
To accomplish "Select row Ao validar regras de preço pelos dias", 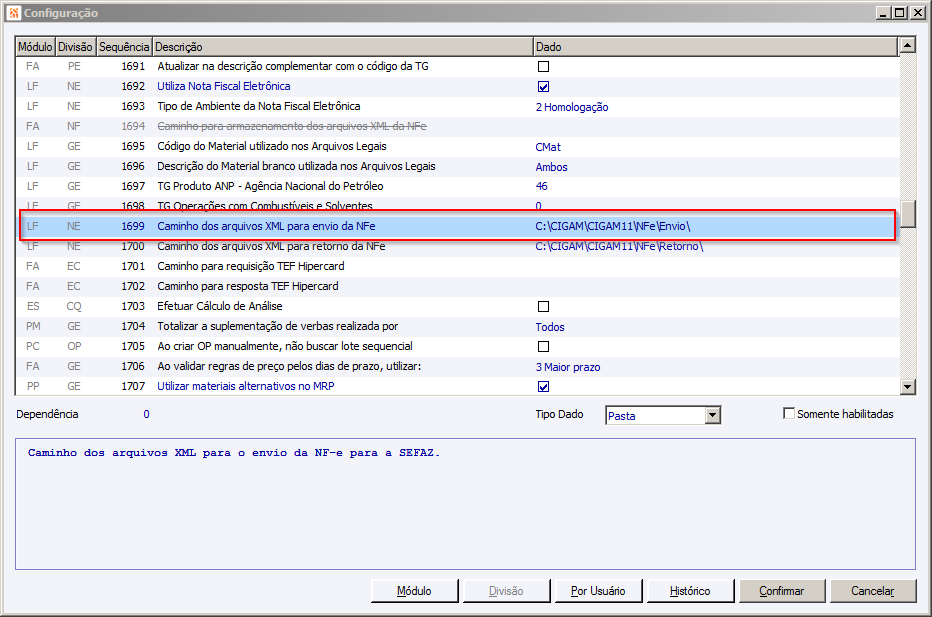I will pyautogui.click(x=458, y=367).
